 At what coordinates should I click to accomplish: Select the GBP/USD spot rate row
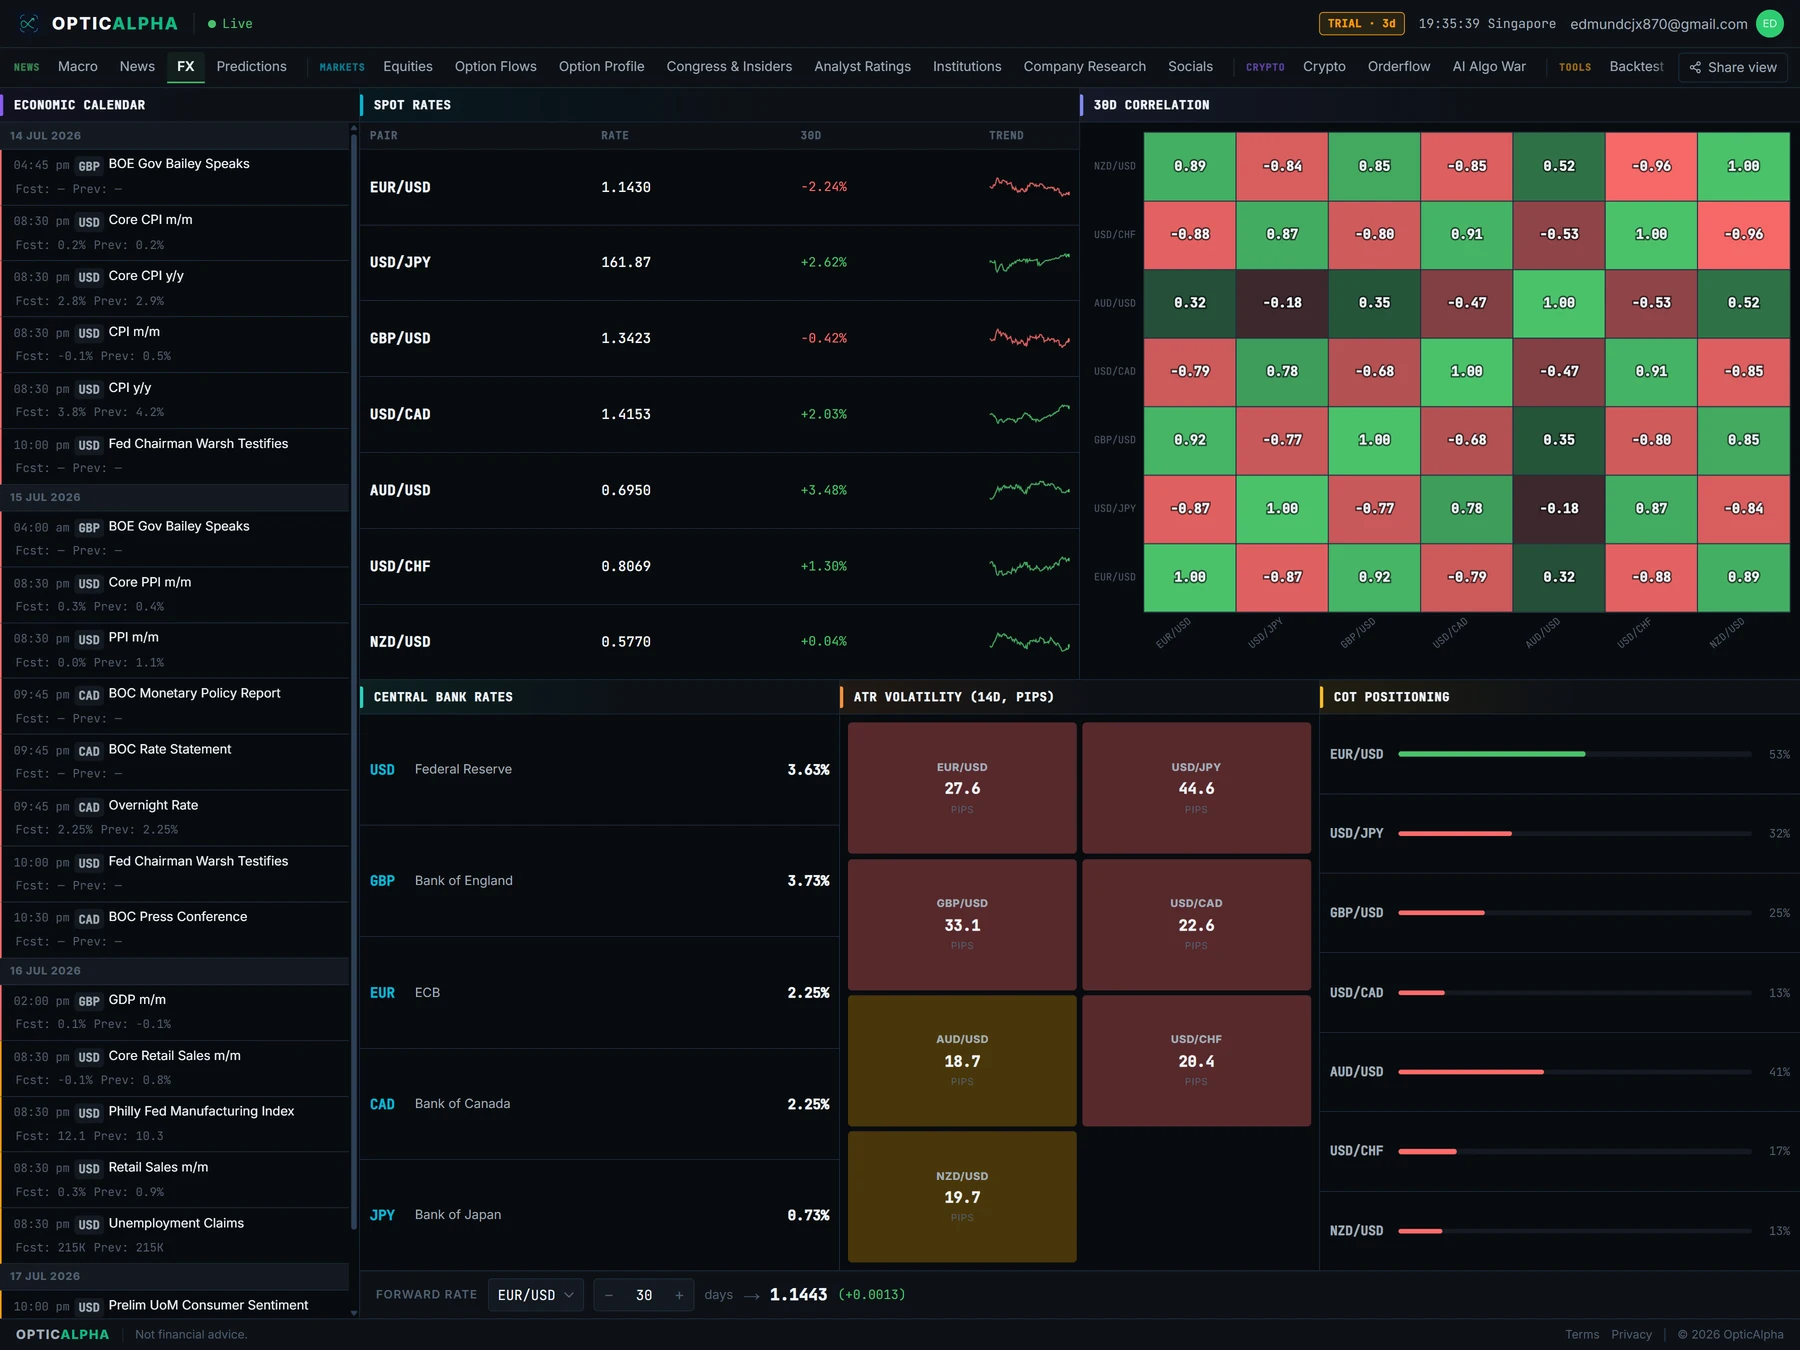click(x=719, y=338)
